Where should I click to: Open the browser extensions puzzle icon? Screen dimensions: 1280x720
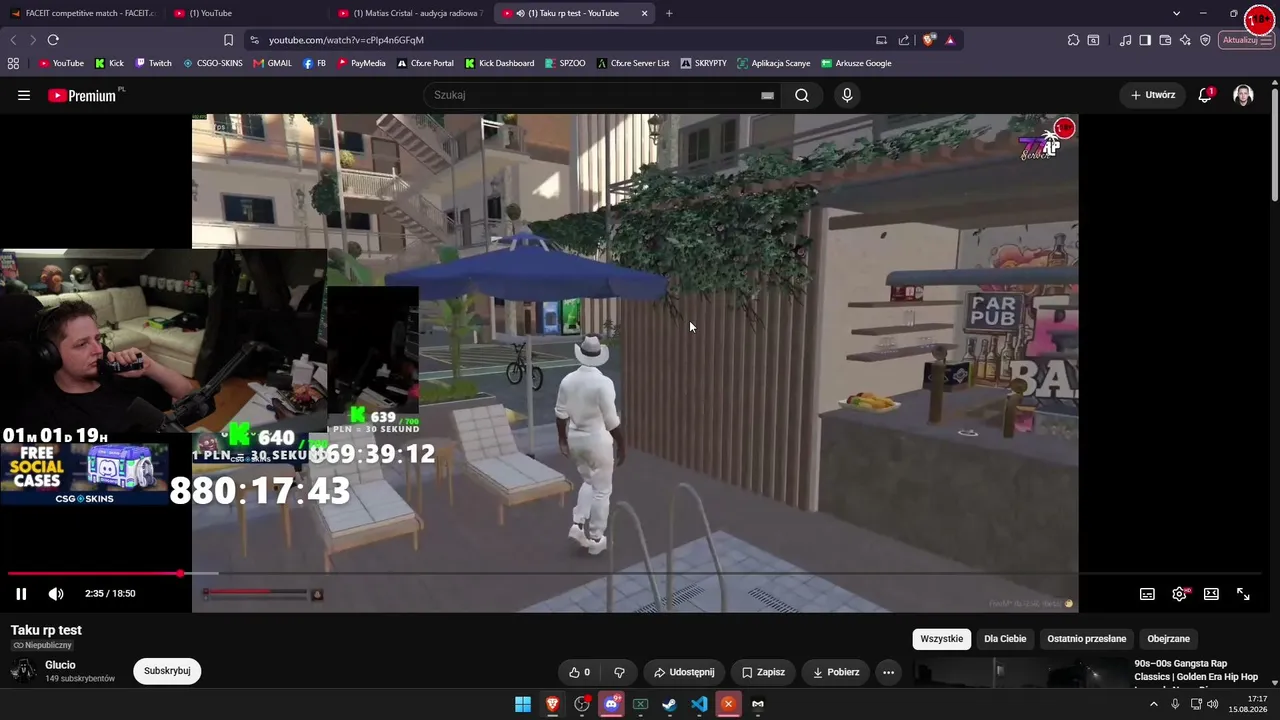coord(1073,40)
